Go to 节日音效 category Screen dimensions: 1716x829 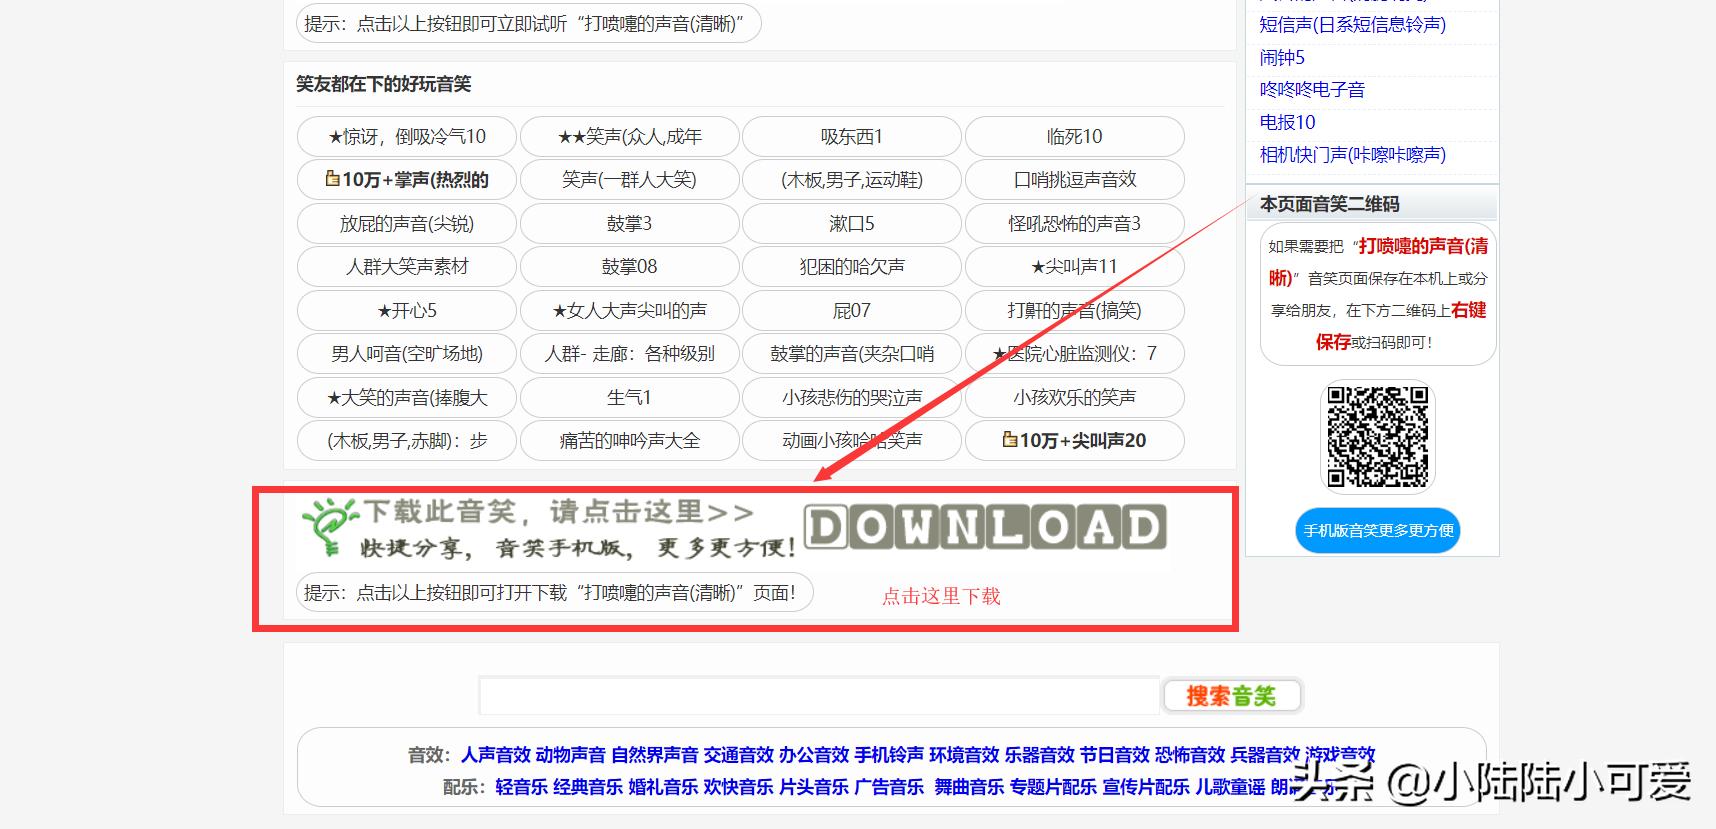(1114, 755)
